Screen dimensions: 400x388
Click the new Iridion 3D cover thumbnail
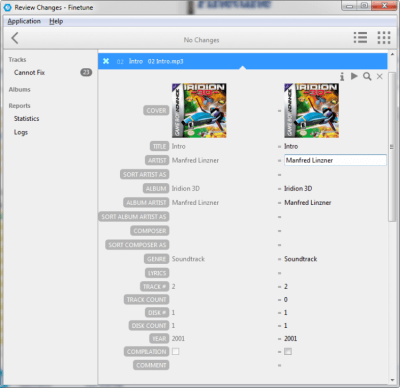coord(312,110)
